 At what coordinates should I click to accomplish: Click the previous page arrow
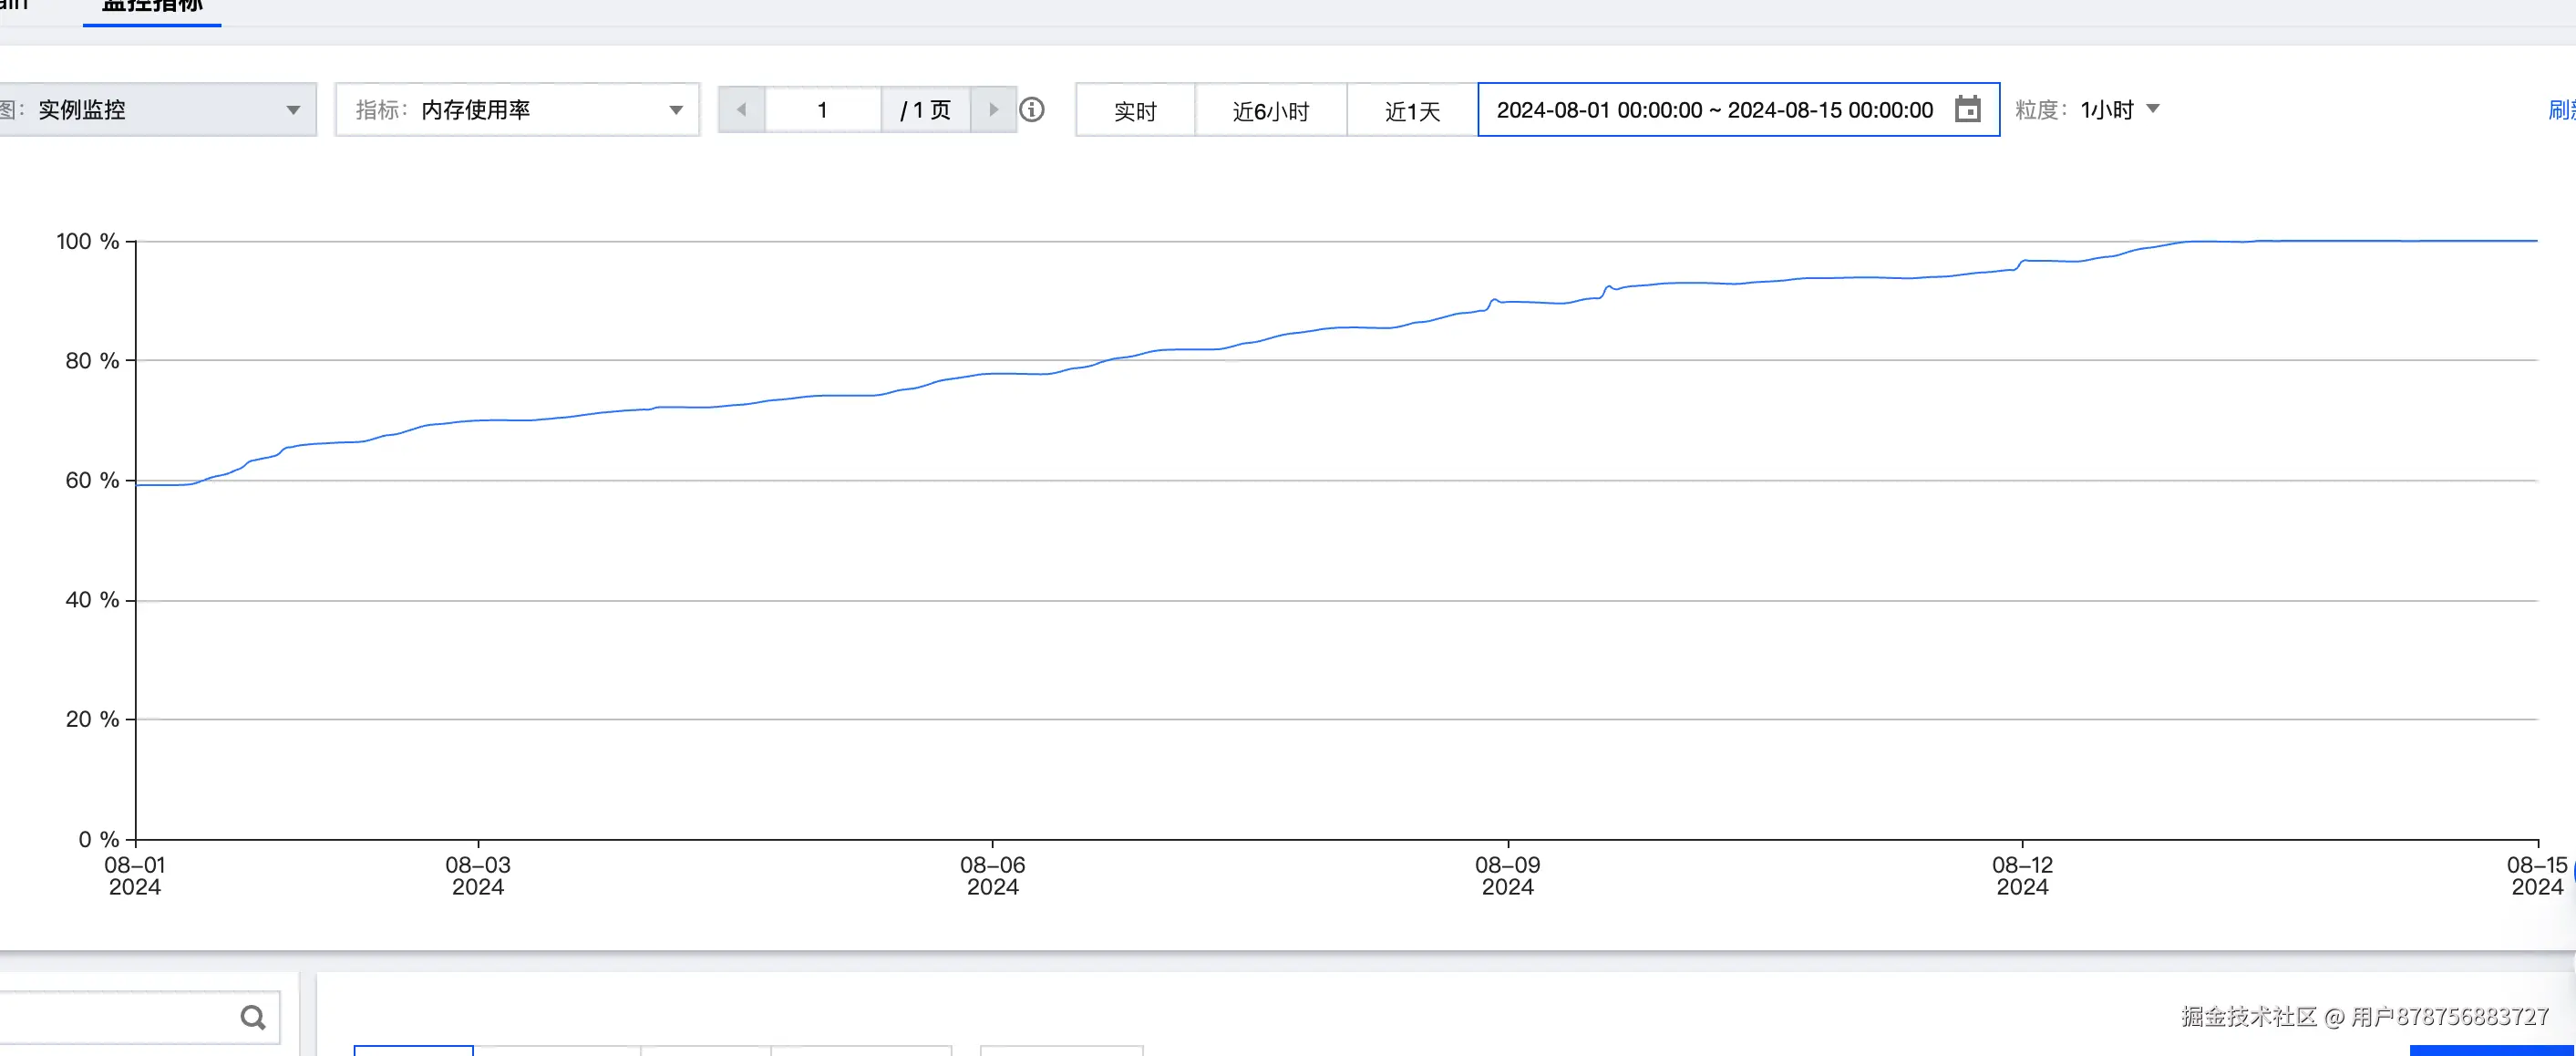click(x=742, y=110)
